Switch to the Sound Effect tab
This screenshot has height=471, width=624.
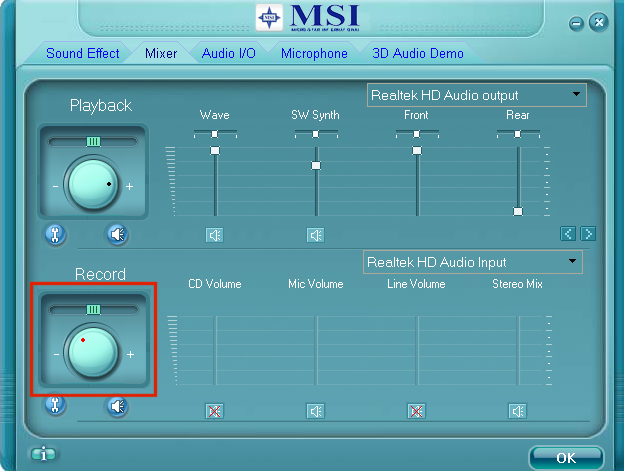[82, 53]
